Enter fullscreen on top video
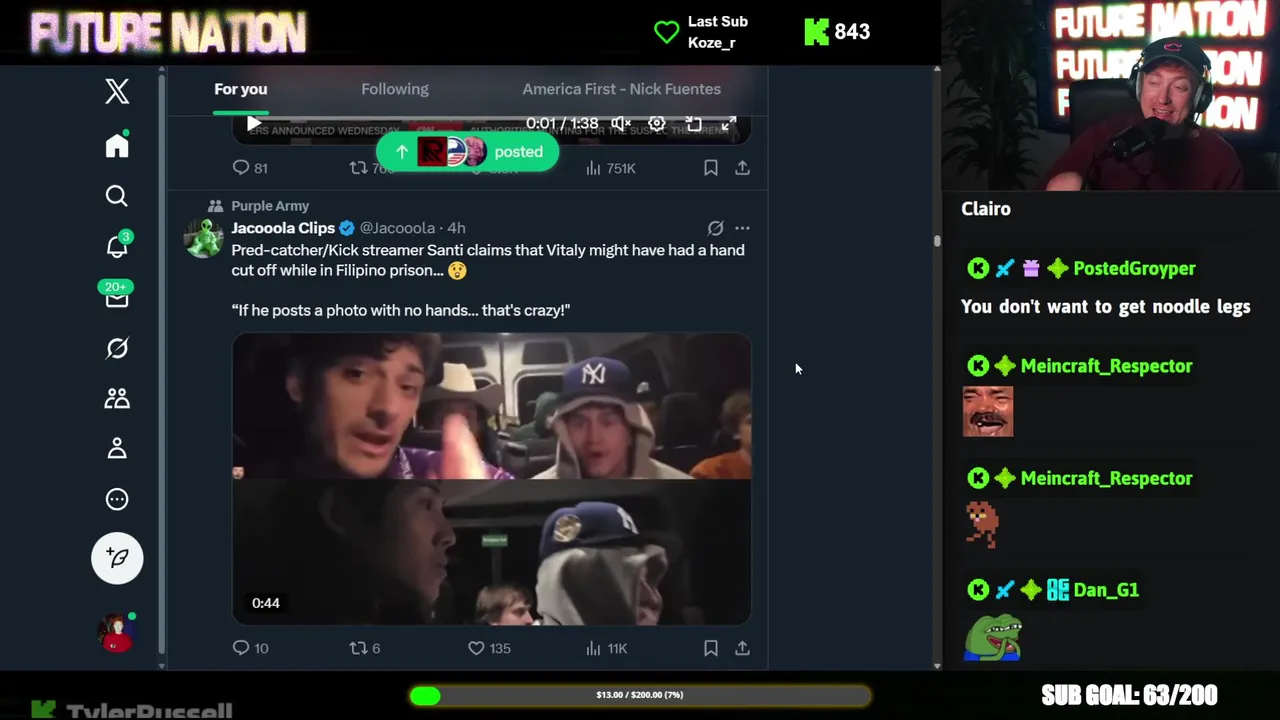Image resolution: width=1280 pixels, height=720 pixels. click(x=729, y=124)
